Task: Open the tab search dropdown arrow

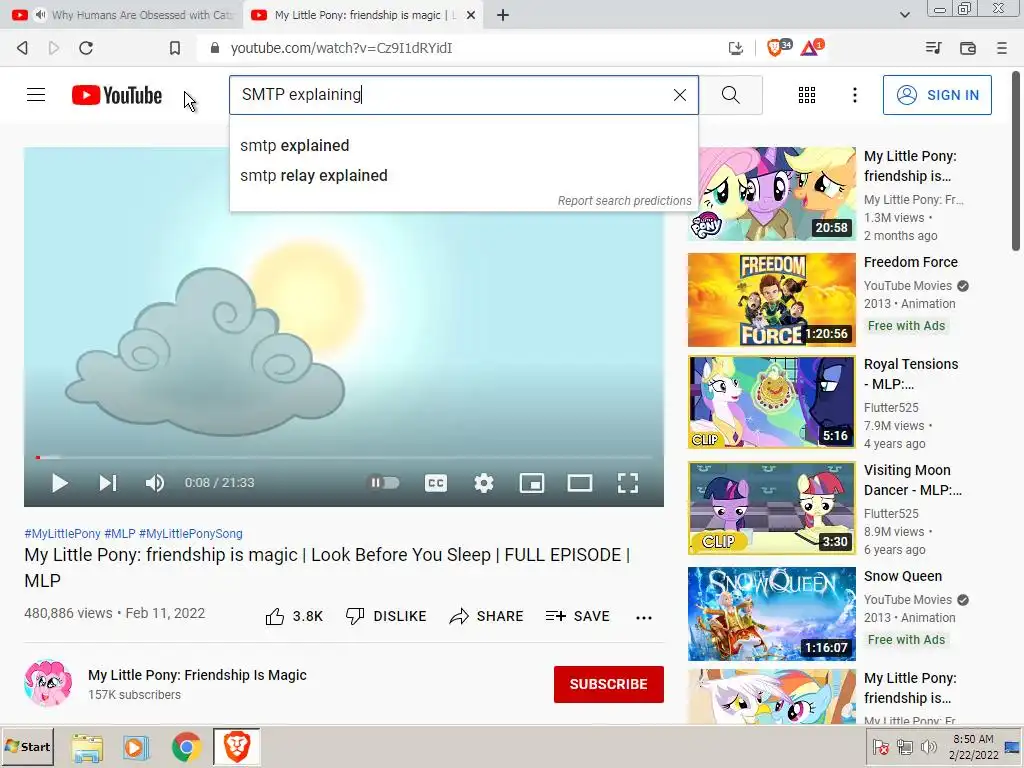Action: coord(904,15)
